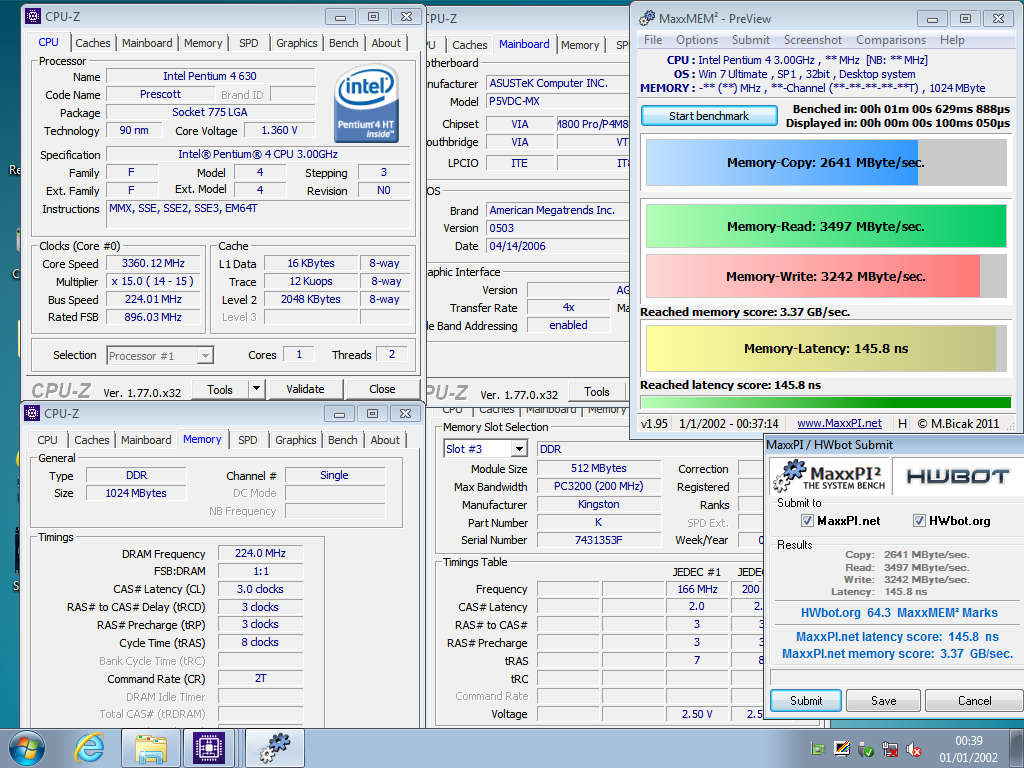Toggle the MaxxPI.net submit checkbox
1024x768 pixels.
pos(807,520)
